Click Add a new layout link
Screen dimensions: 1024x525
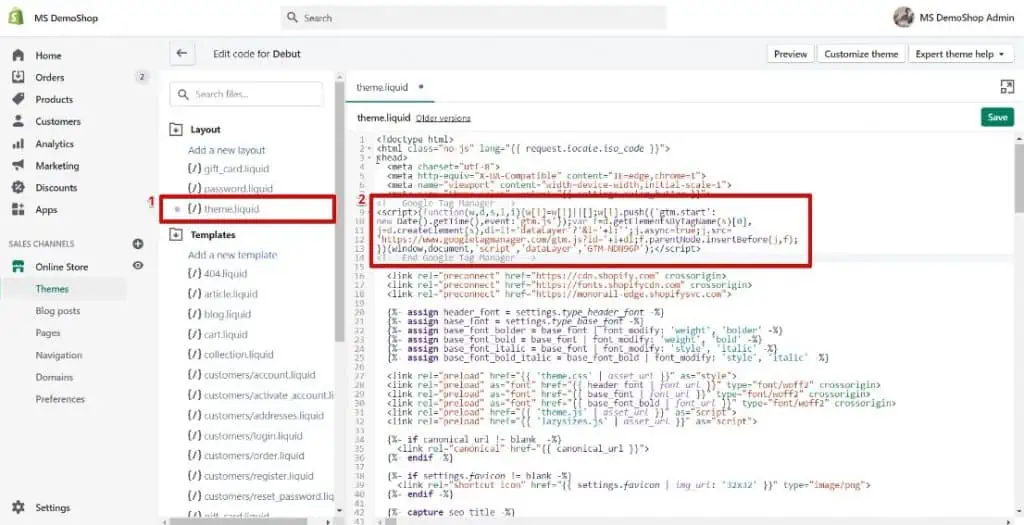pyautogui.click(x=227, y=150)
